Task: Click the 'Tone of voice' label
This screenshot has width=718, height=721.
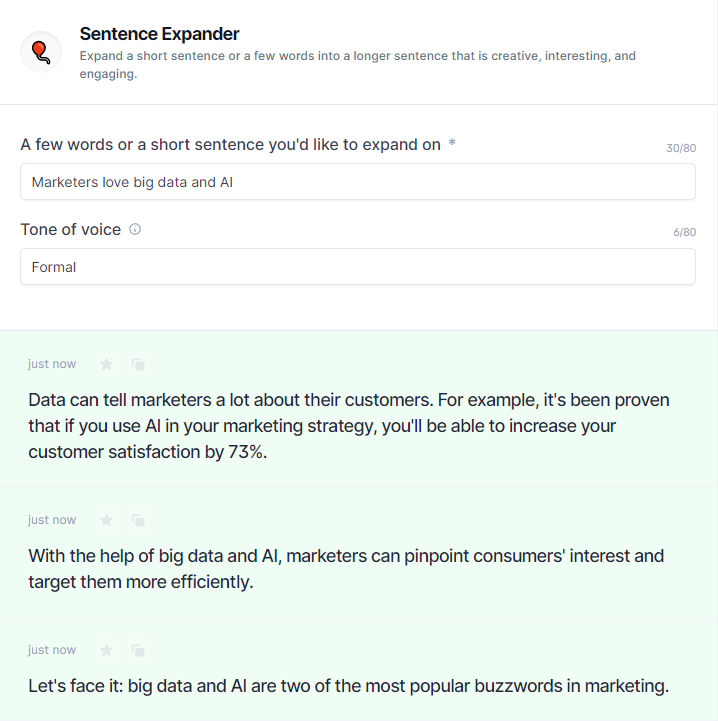Action: (71, 229)
